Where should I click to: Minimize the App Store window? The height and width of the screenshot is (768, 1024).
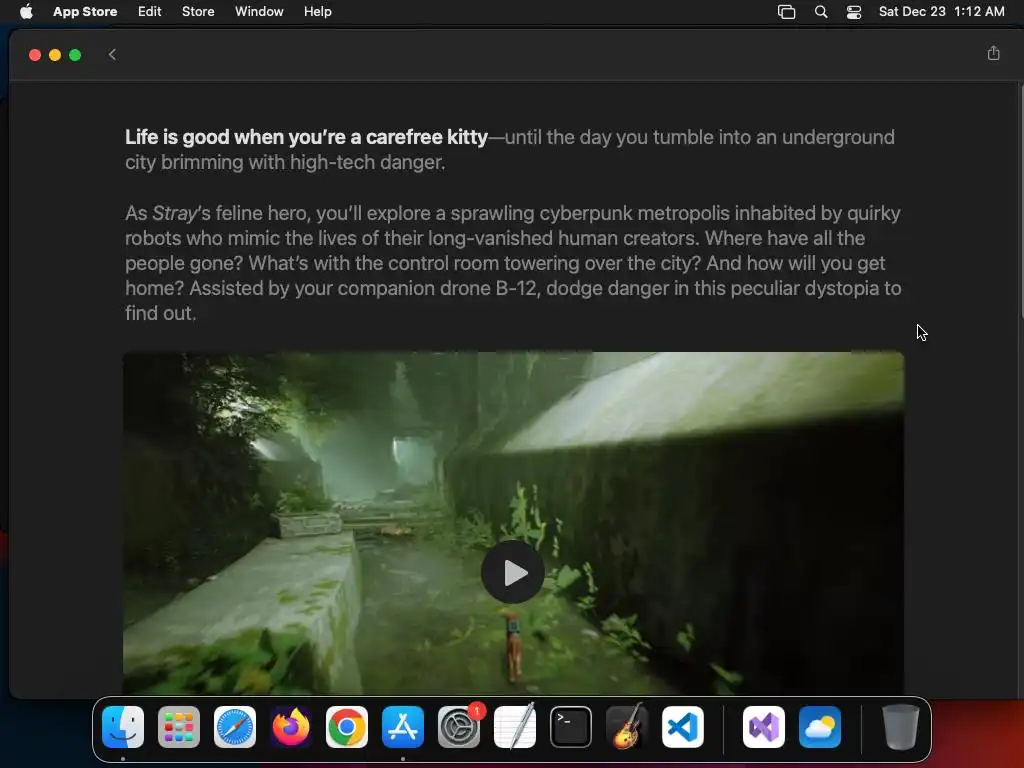55,55
